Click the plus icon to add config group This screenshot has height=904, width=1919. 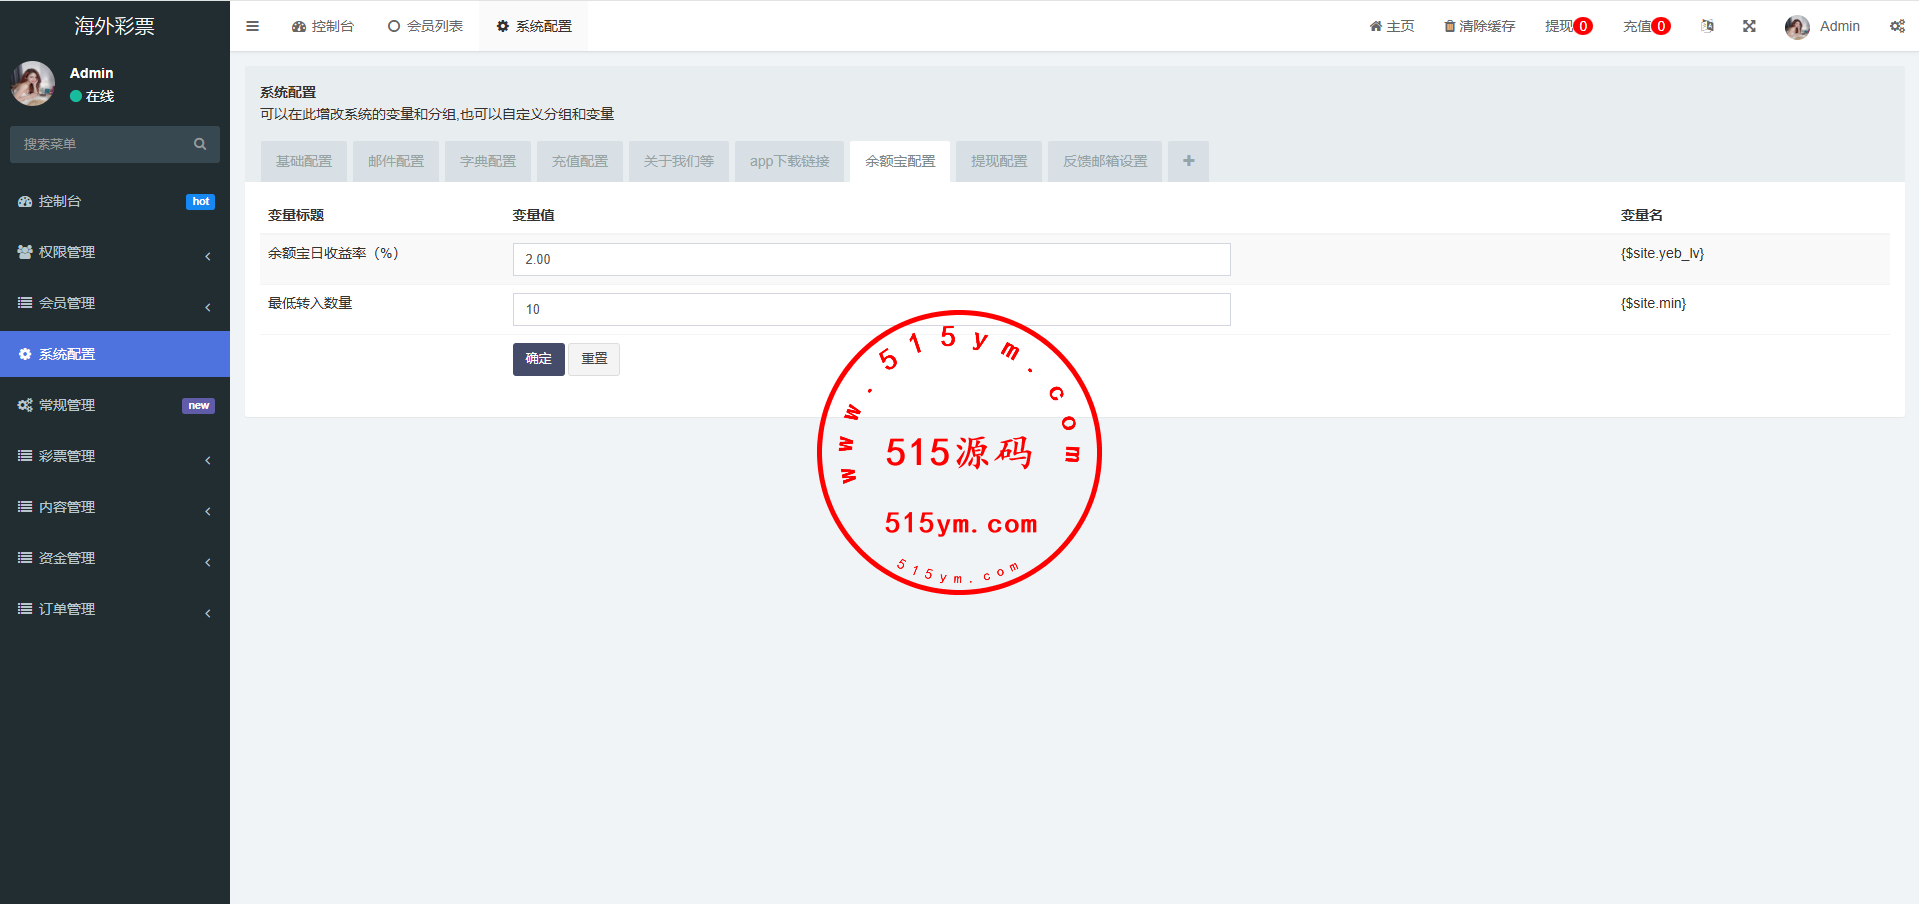pyautogui.click(x=1188, y=161)
